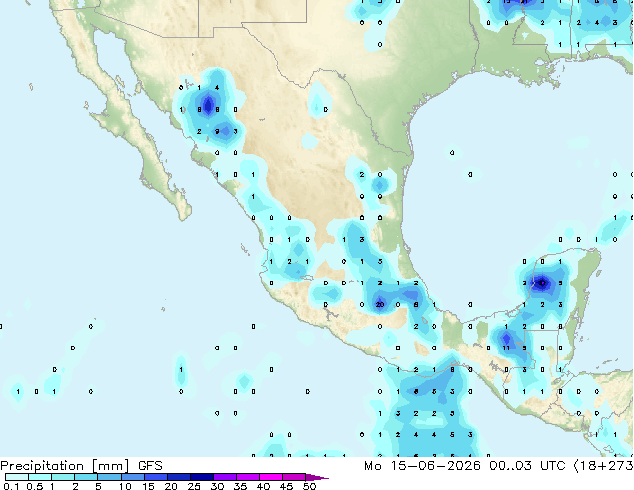Click the '15' legend scale label

pyautogui.click(x=148, y=486)
